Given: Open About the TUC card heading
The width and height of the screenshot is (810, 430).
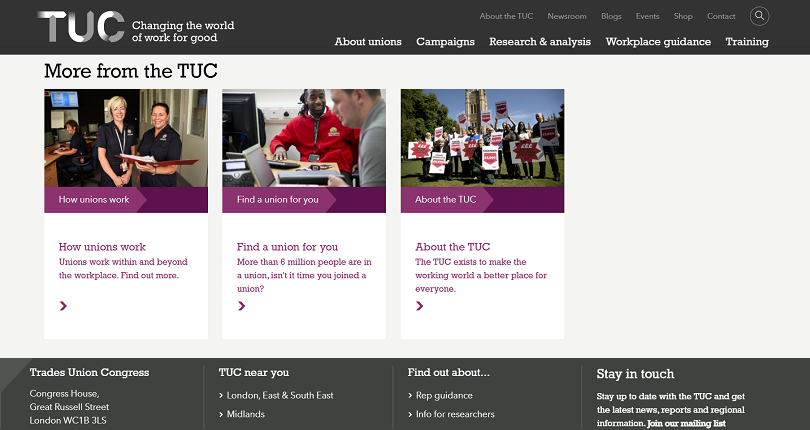Looking at the screenshot, I should pos(453,247).
